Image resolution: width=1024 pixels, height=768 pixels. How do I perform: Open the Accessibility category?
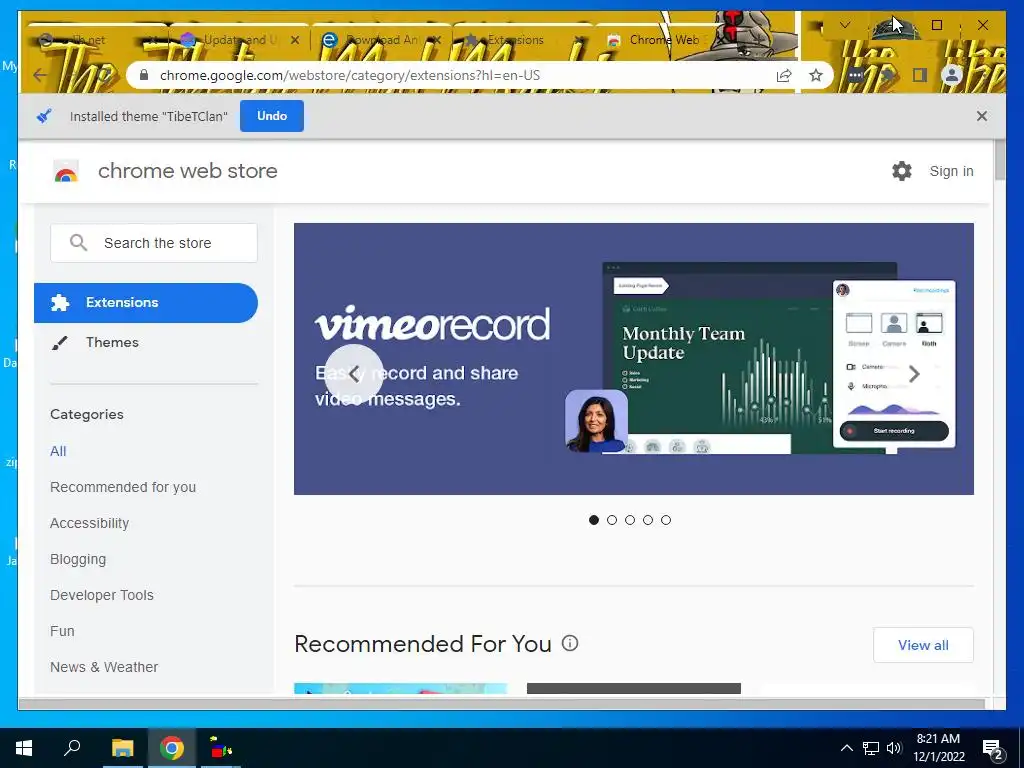pyautogui.click(x=89, y=523)
